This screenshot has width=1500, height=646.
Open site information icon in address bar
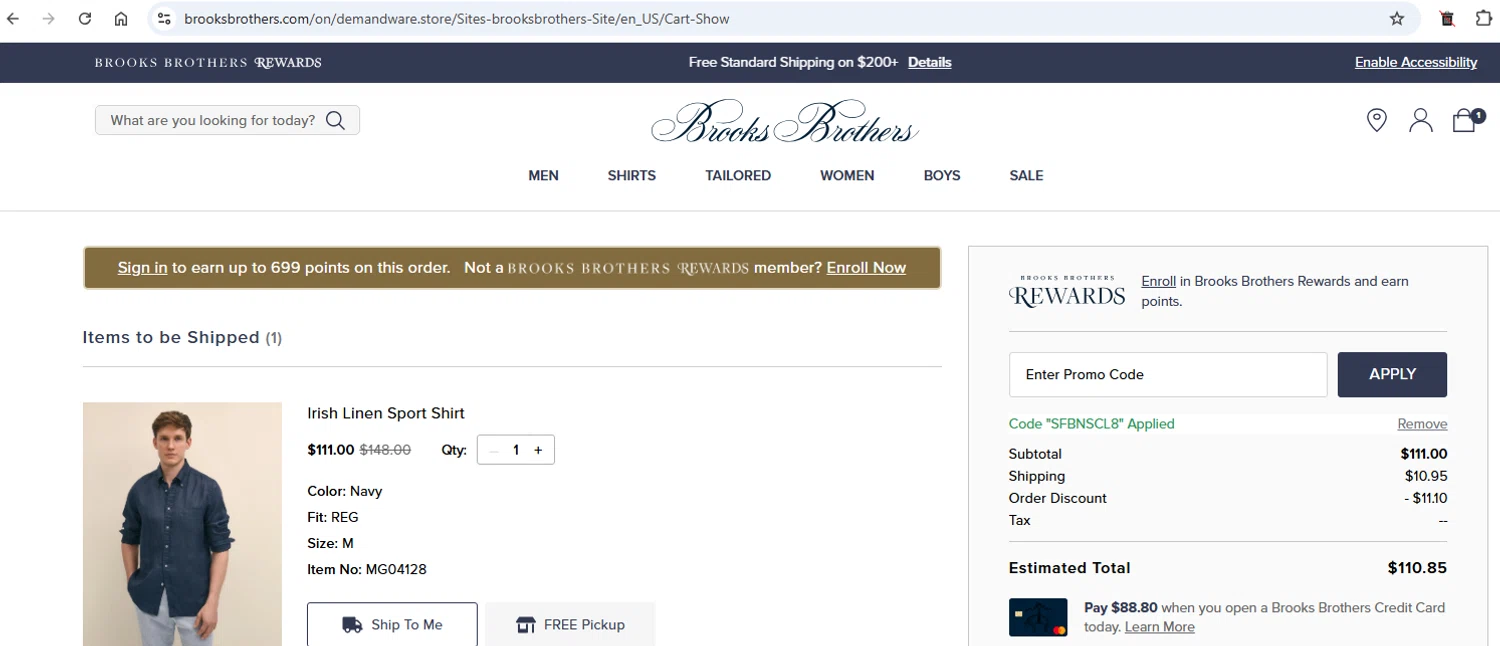pos(165,19)
